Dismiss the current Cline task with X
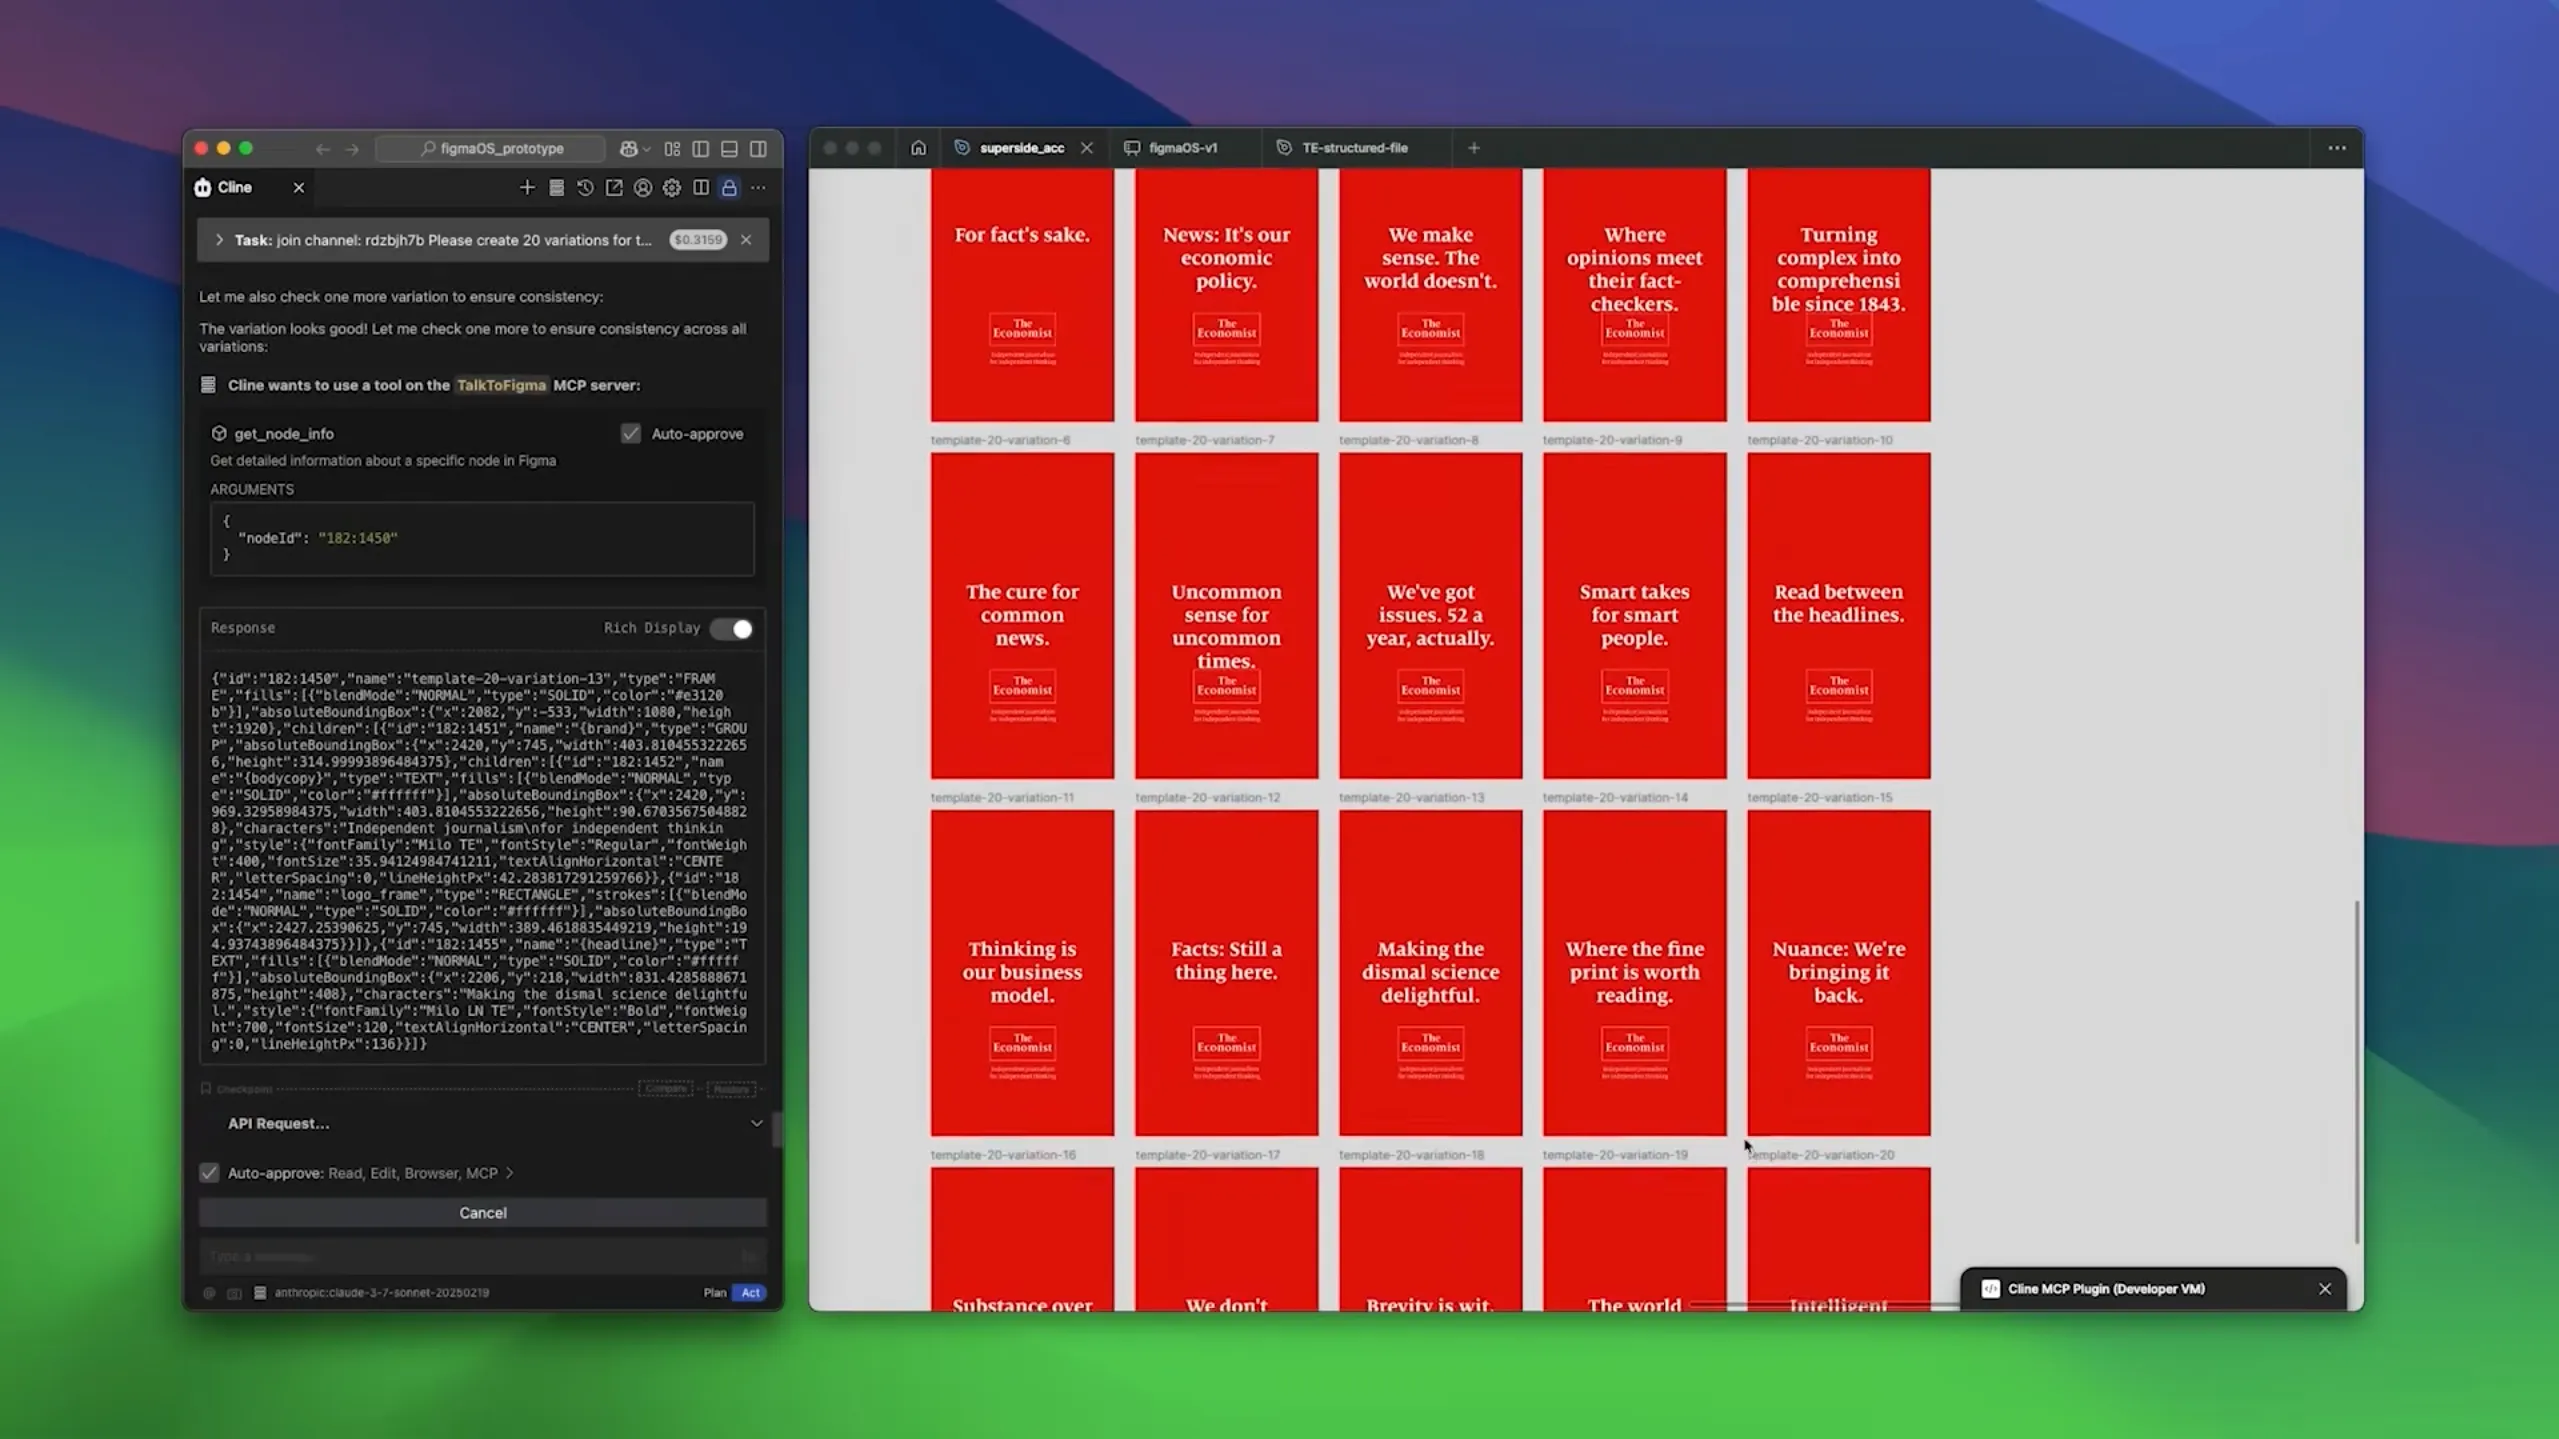Screen dimensions: 2559x1439 [x=746, y=239]
